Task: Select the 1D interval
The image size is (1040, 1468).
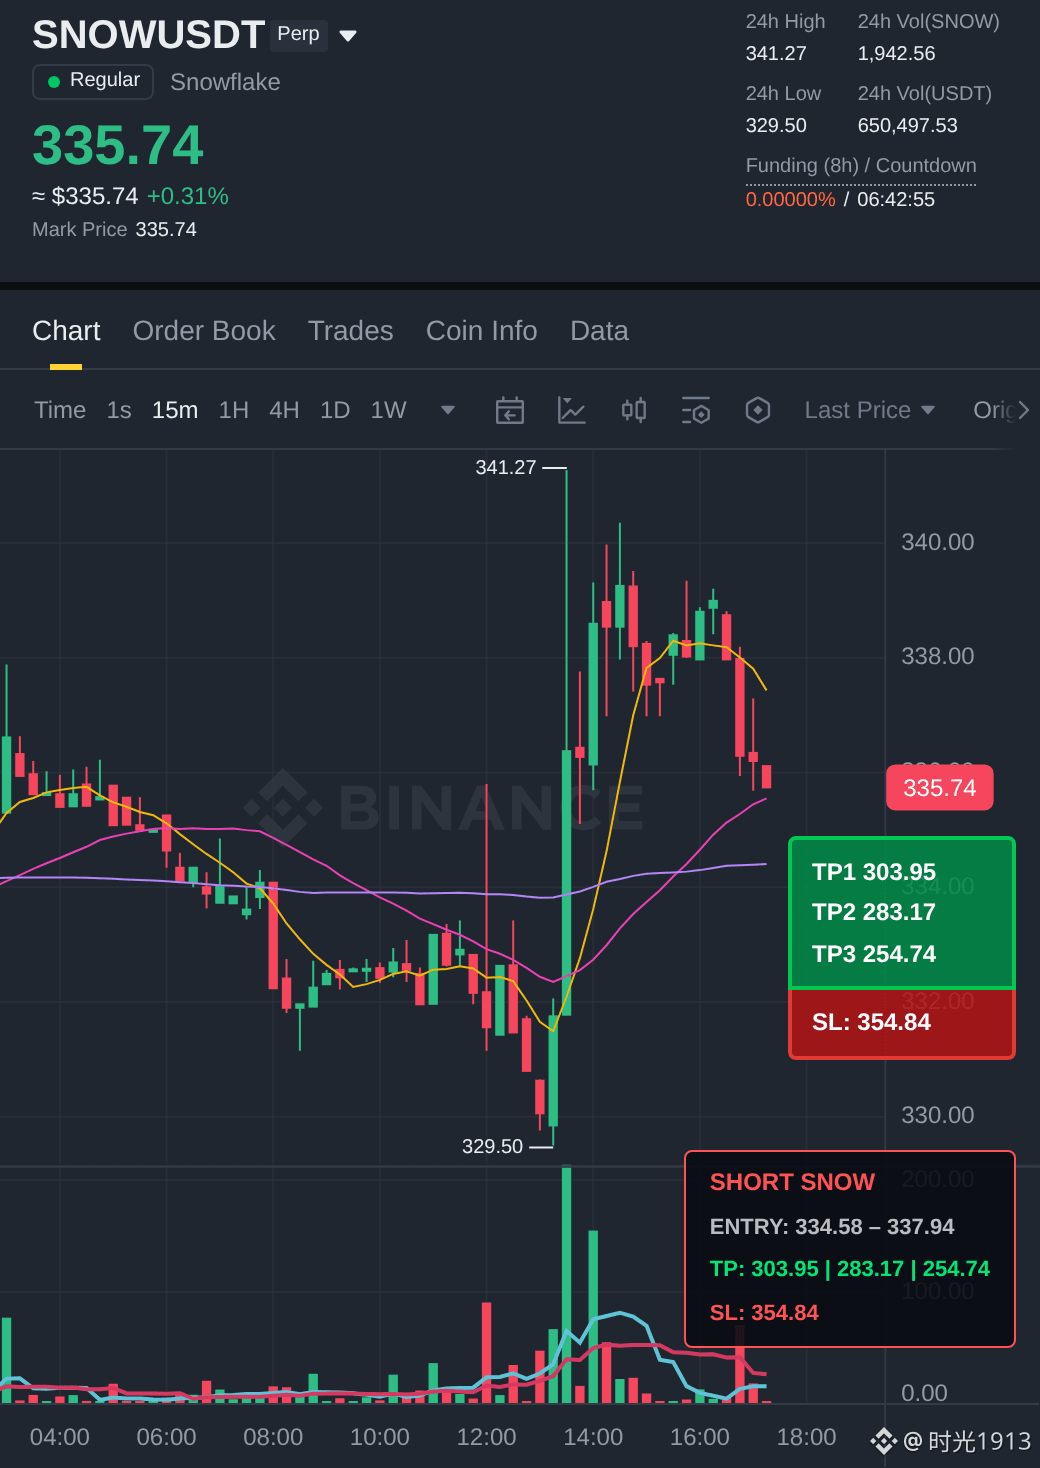Action: (x=335, y=410)
